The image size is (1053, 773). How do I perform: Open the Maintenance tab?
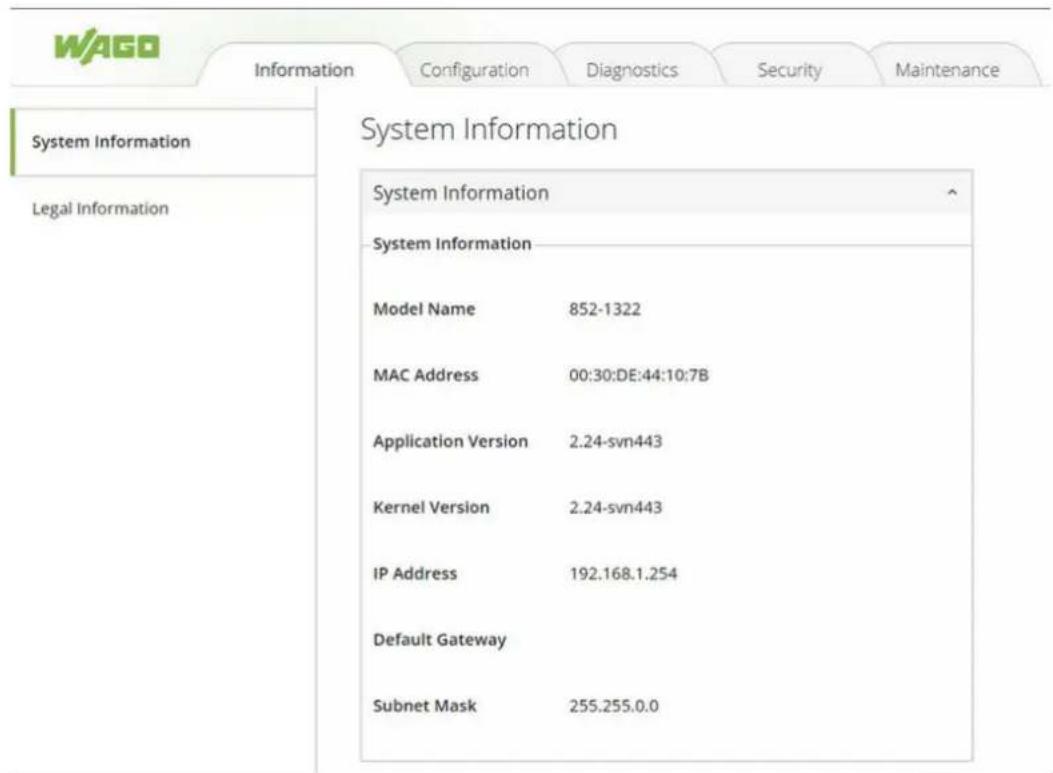point(947,70)
